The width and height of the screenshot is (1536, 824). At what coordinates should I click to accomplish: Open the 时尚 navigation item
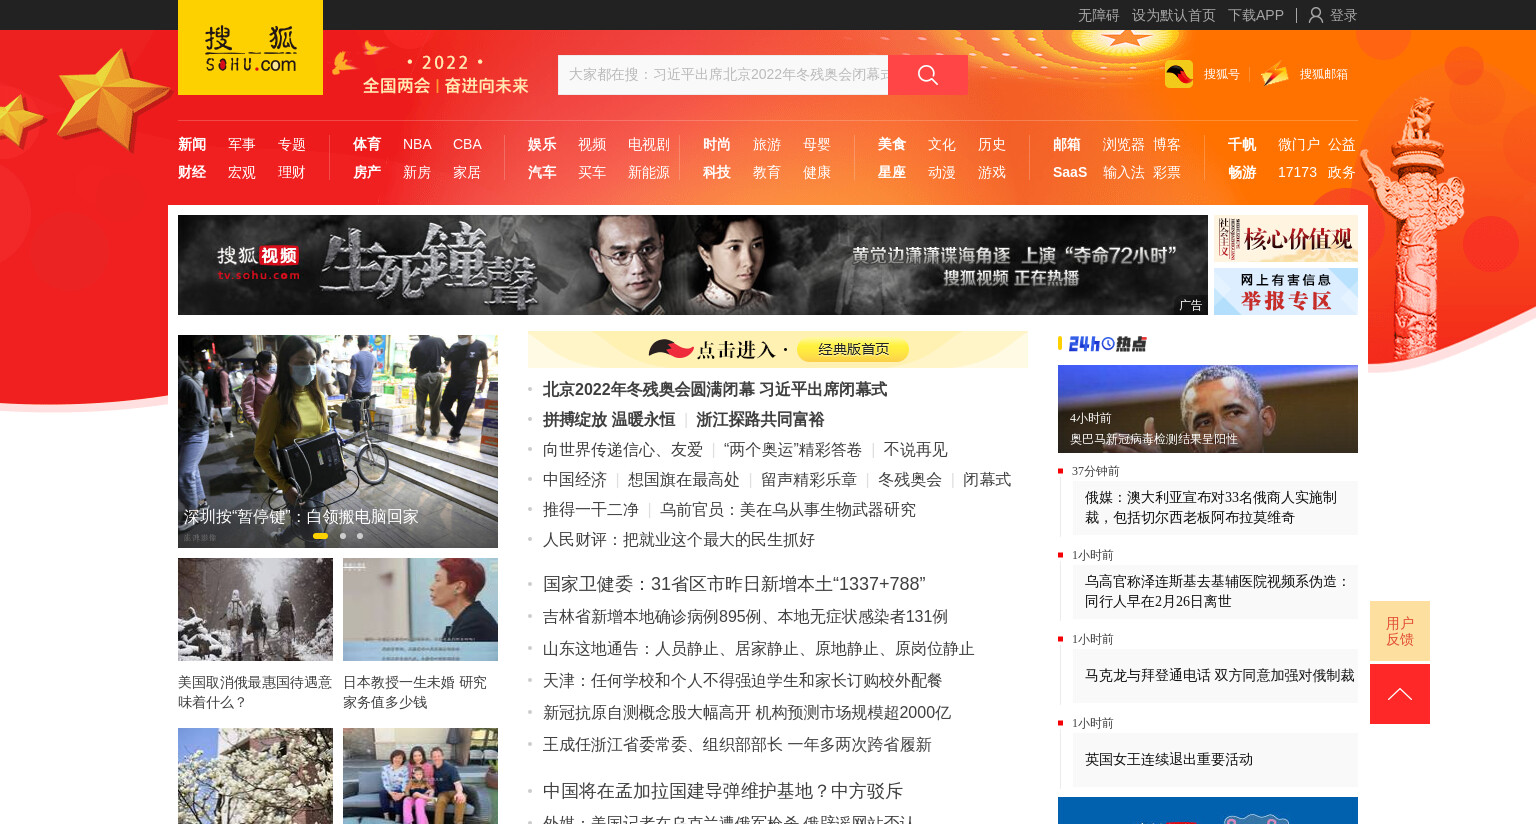[717, 144]
